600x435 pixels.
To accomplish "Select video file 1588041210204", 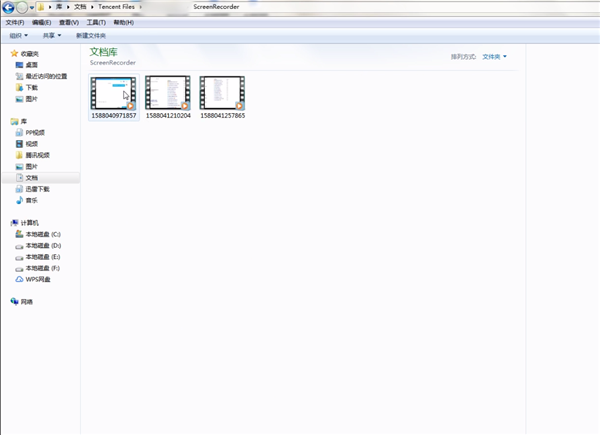I will [x=168, y=98].
